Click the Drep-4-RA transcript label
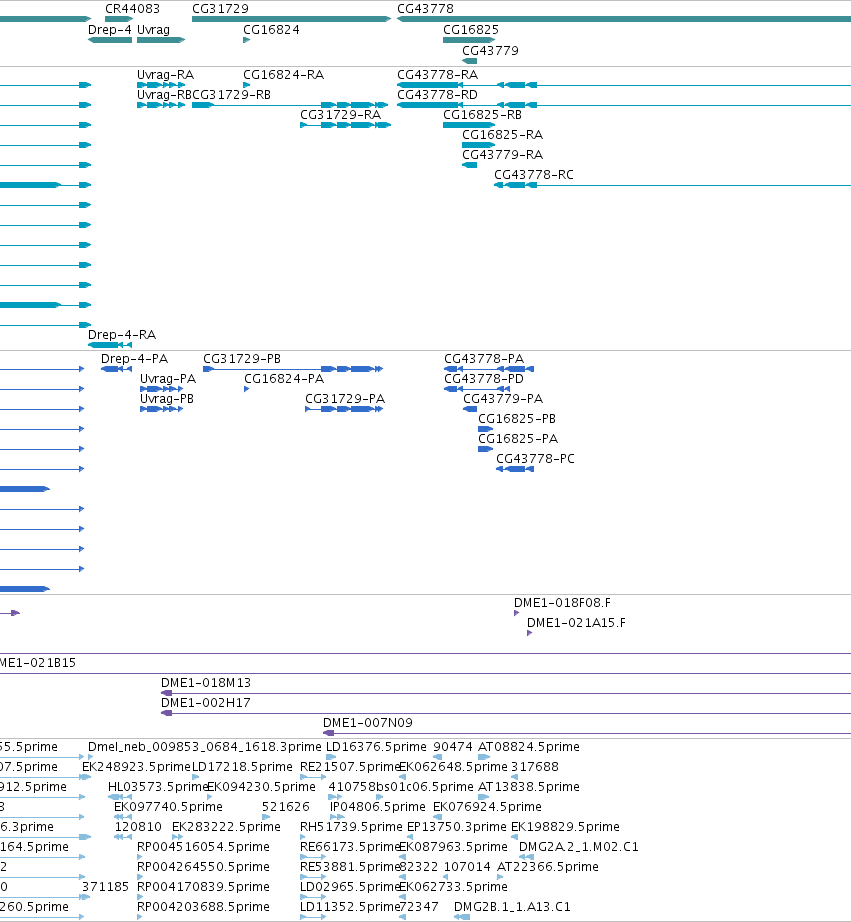 (122, 335)
